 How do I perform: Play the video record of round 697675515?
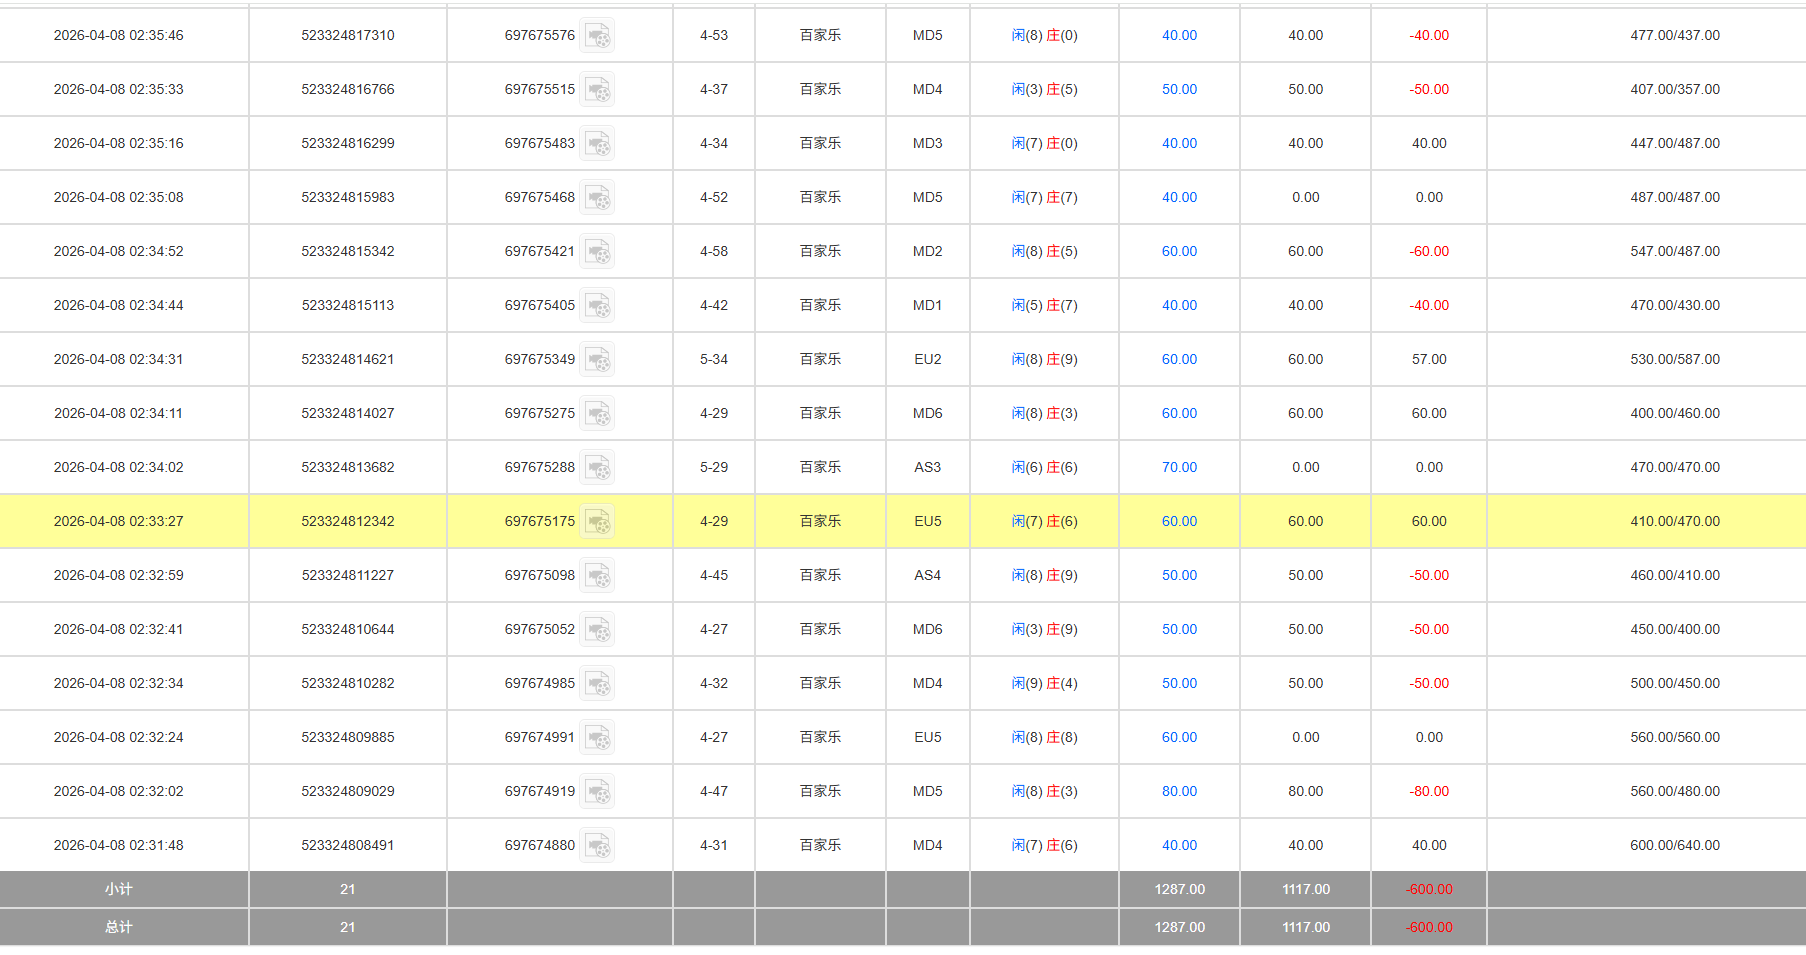pos(599,89)
